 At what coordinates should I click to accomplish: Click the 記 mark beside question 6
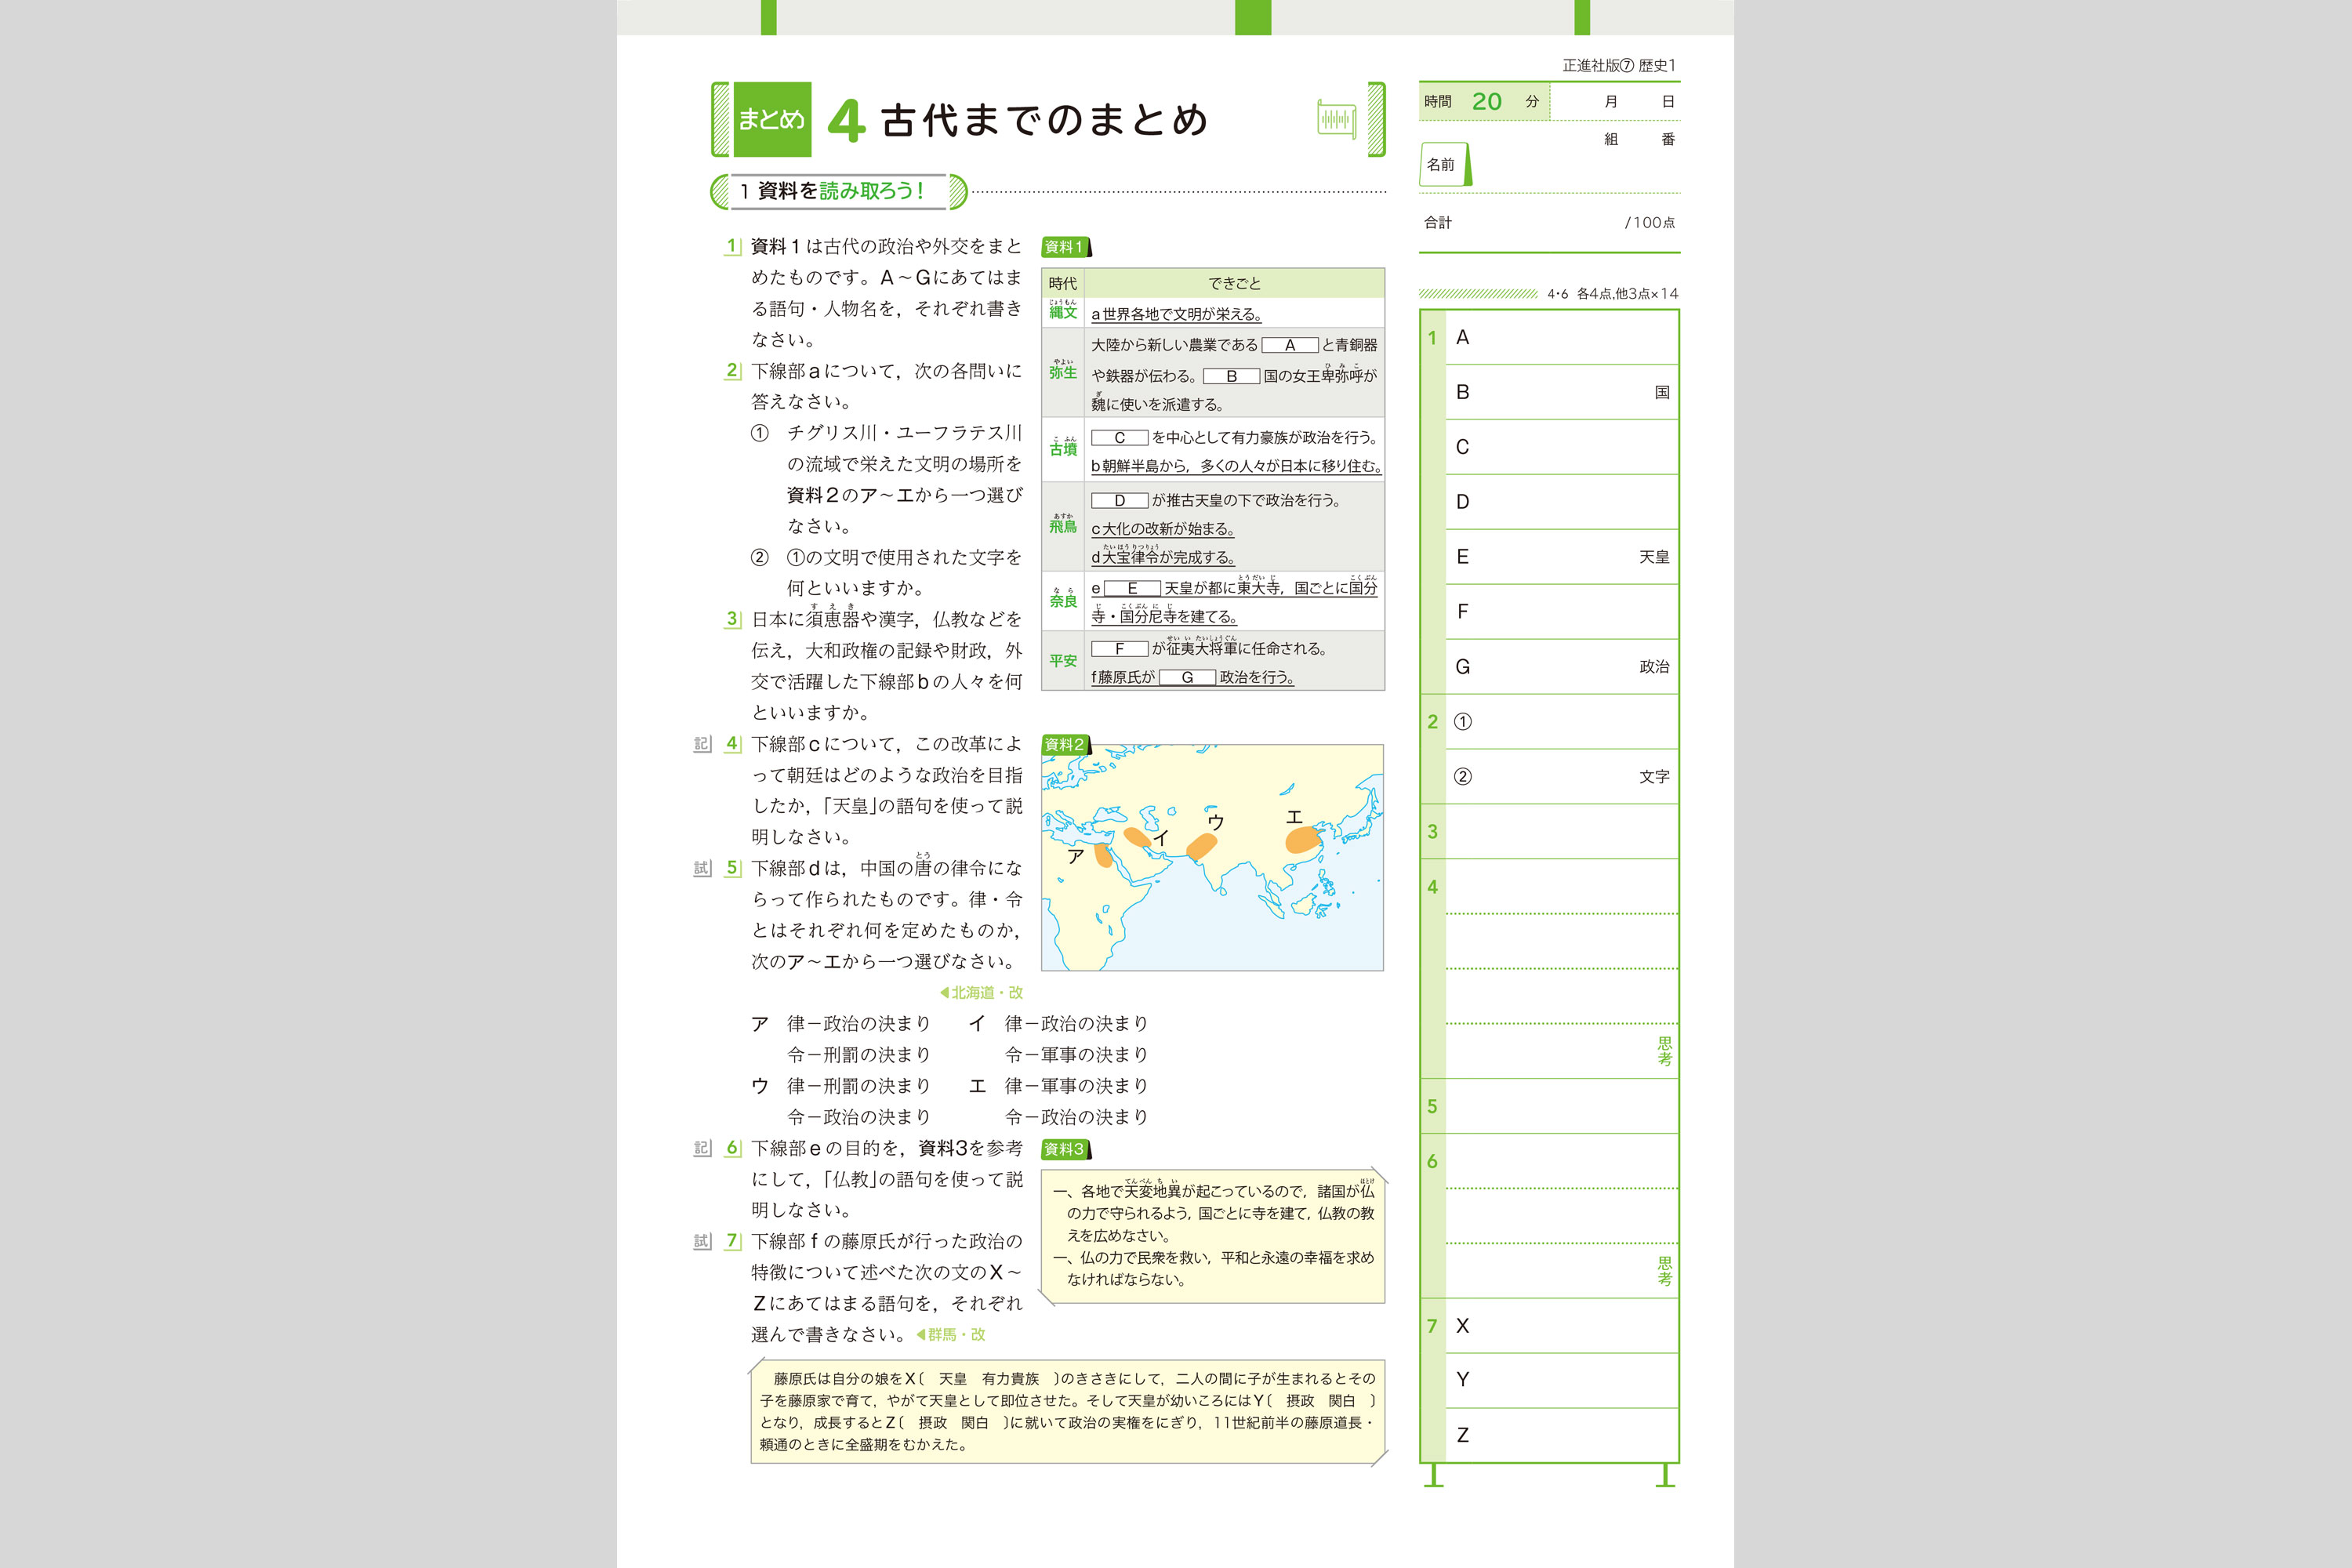(702, 1148)
